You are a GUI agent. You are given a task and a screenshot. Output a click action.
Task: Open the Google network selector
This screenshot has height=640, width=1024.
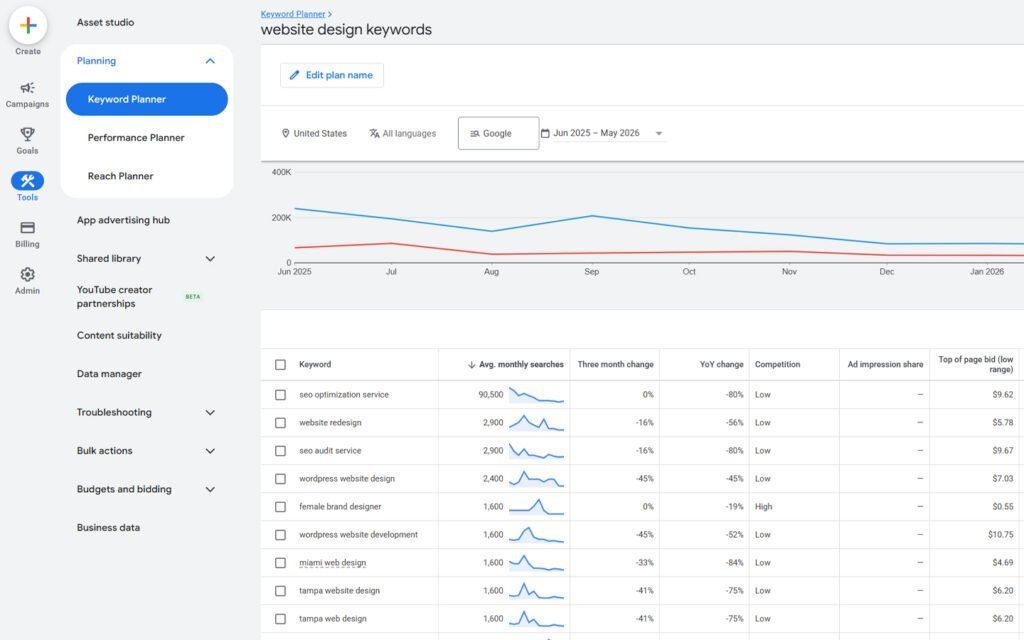coord(498,133)
